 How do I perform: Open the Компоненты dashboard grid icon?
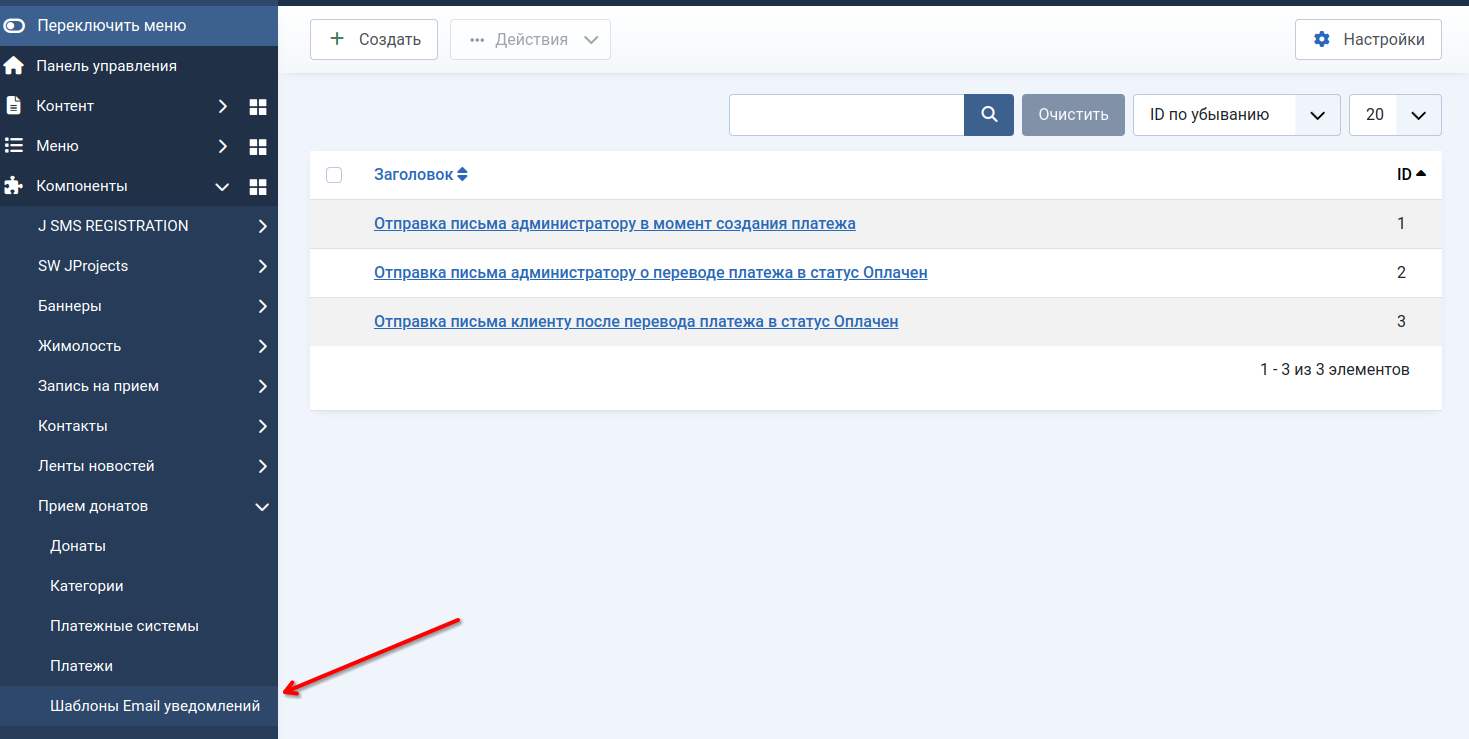(x=258, y=186)
